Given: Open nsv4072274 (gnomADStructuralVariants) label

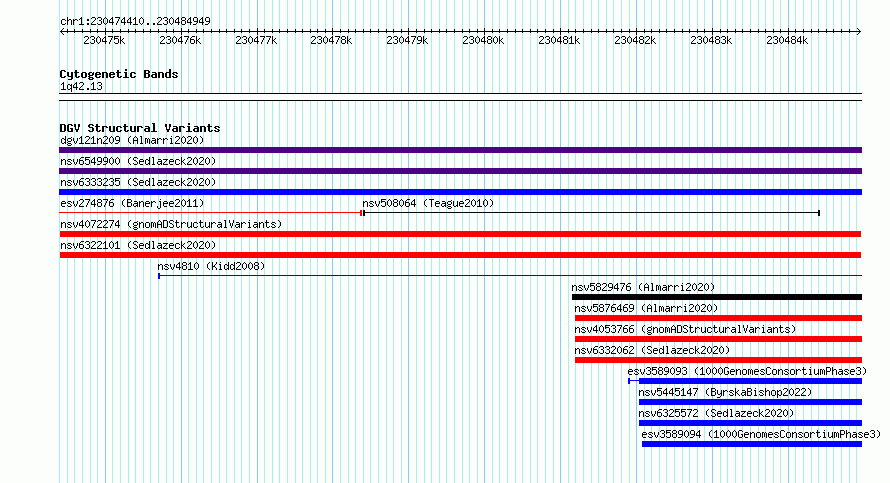Looking at the screenshot, I should pos(171,224).
